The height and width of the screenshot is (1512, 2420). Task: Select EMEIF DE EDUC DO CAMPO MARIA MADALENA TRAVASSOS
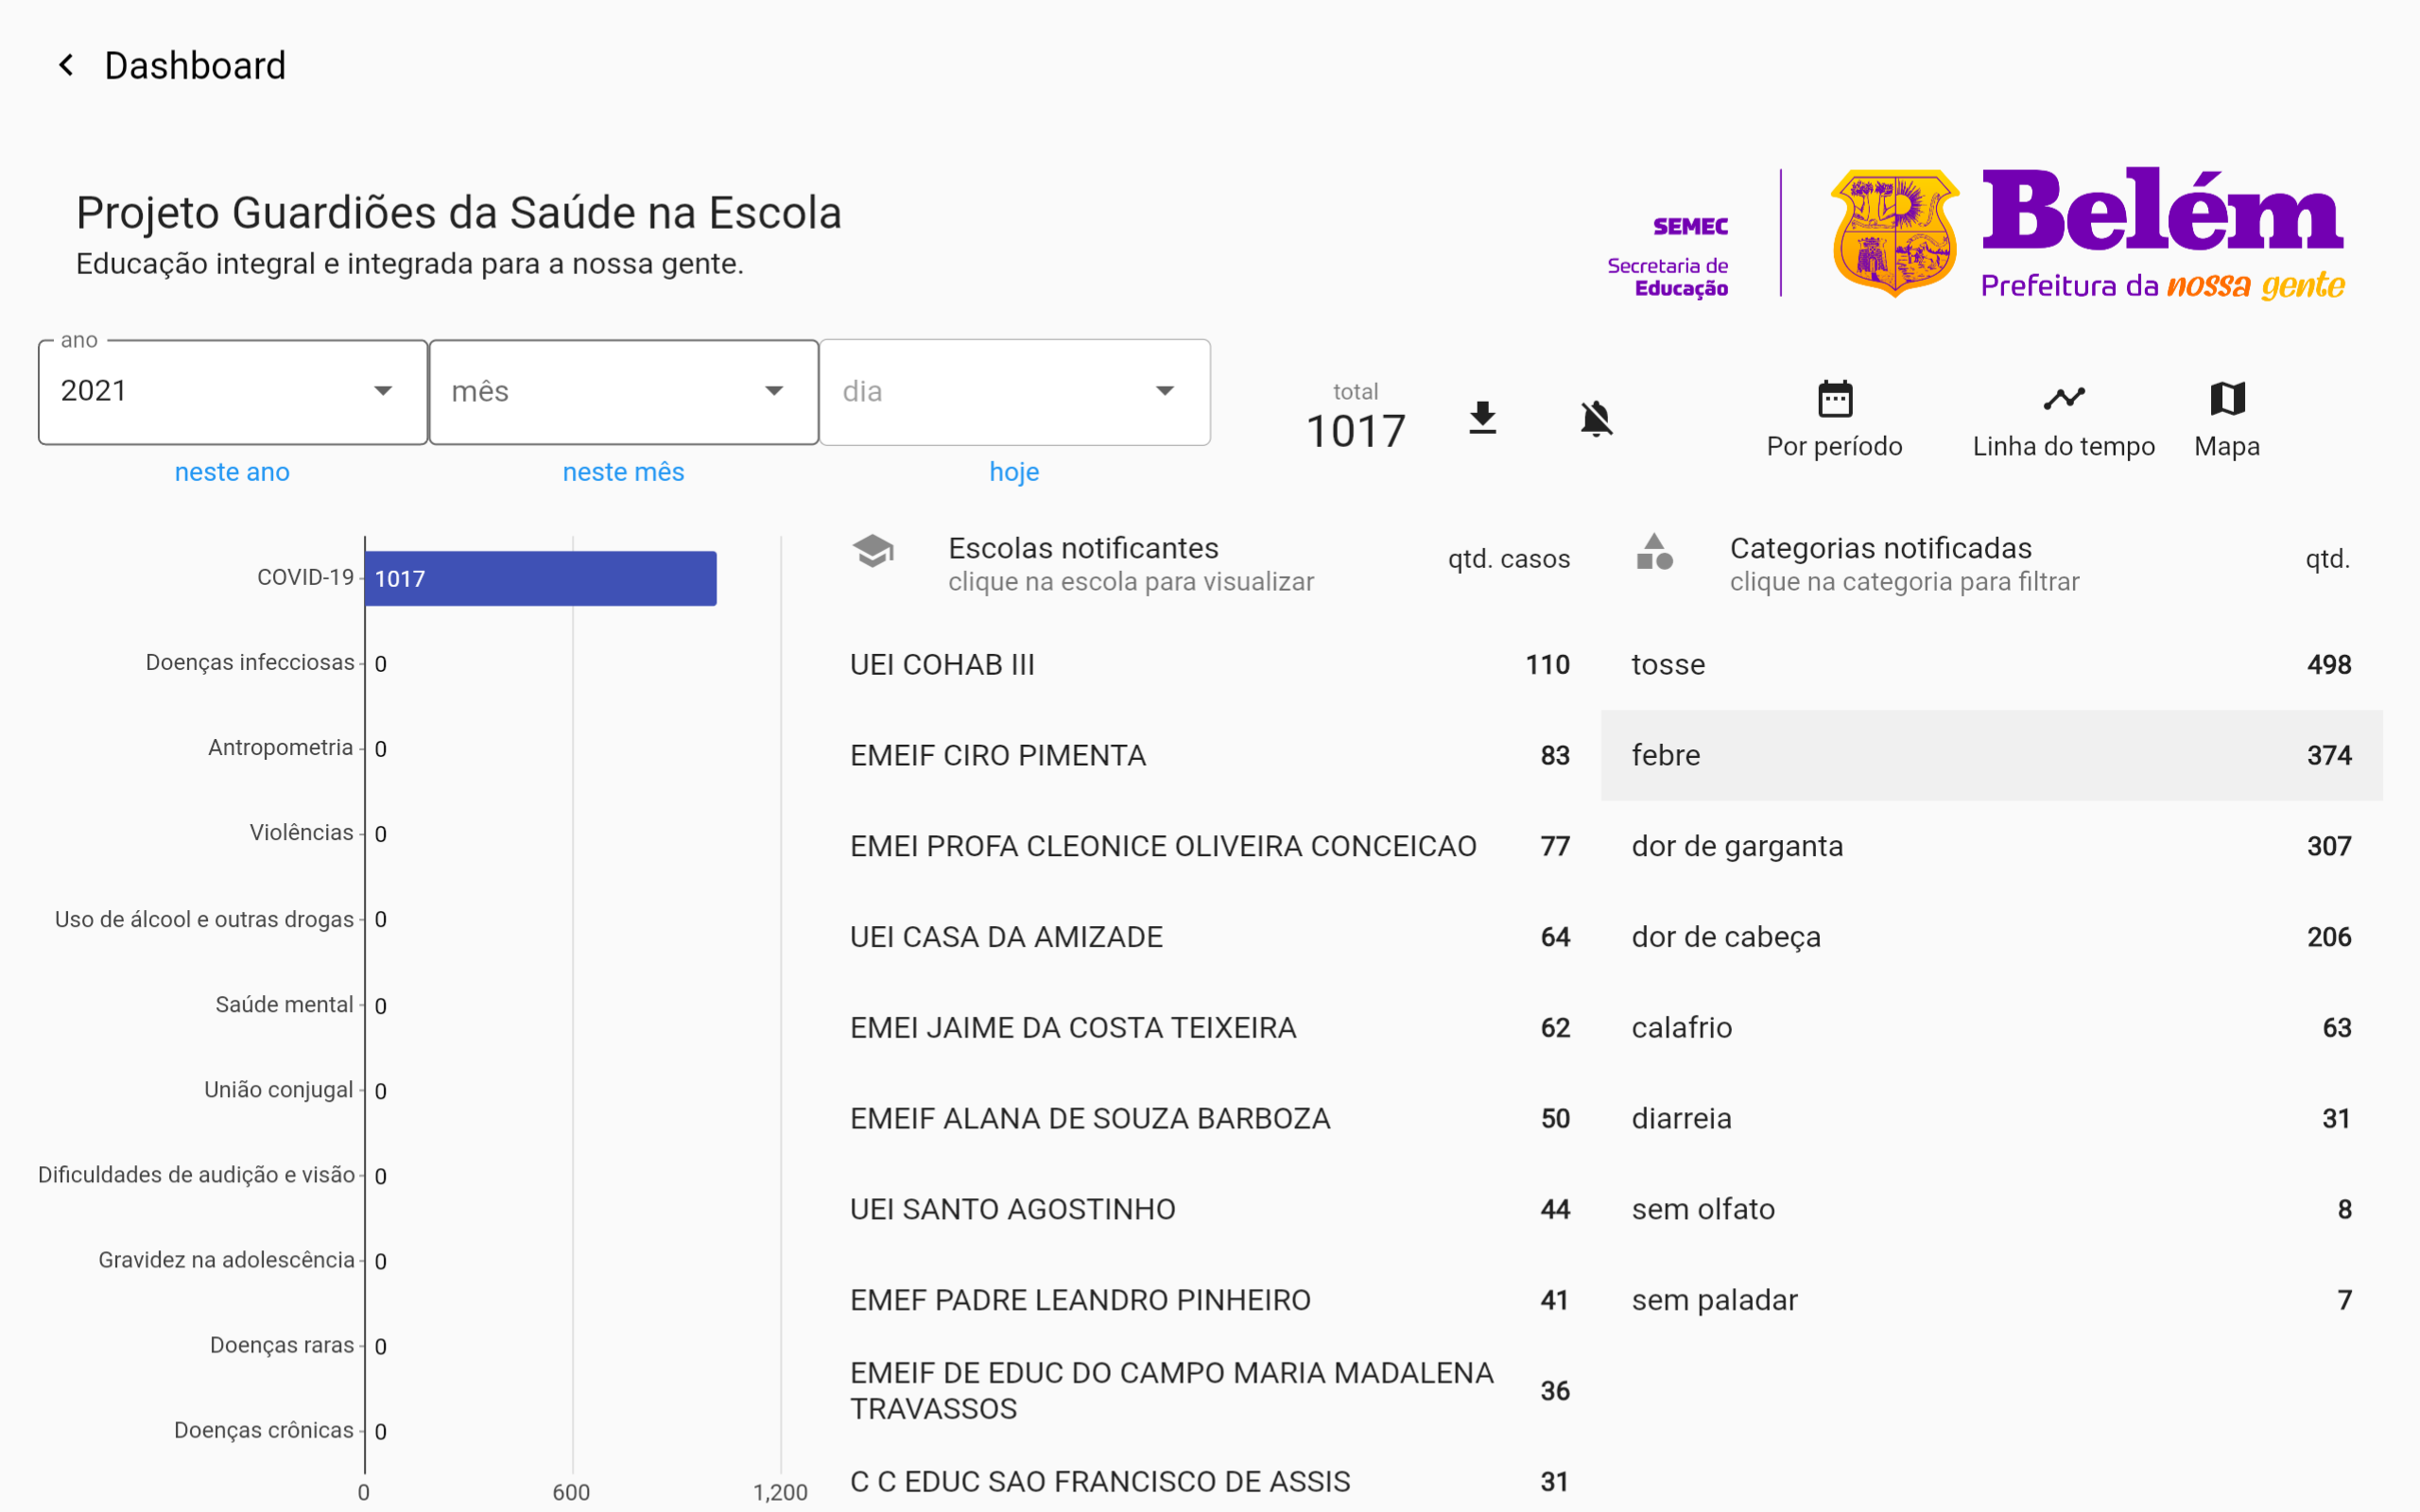pyautogui.click(x=1210, y=1391)
